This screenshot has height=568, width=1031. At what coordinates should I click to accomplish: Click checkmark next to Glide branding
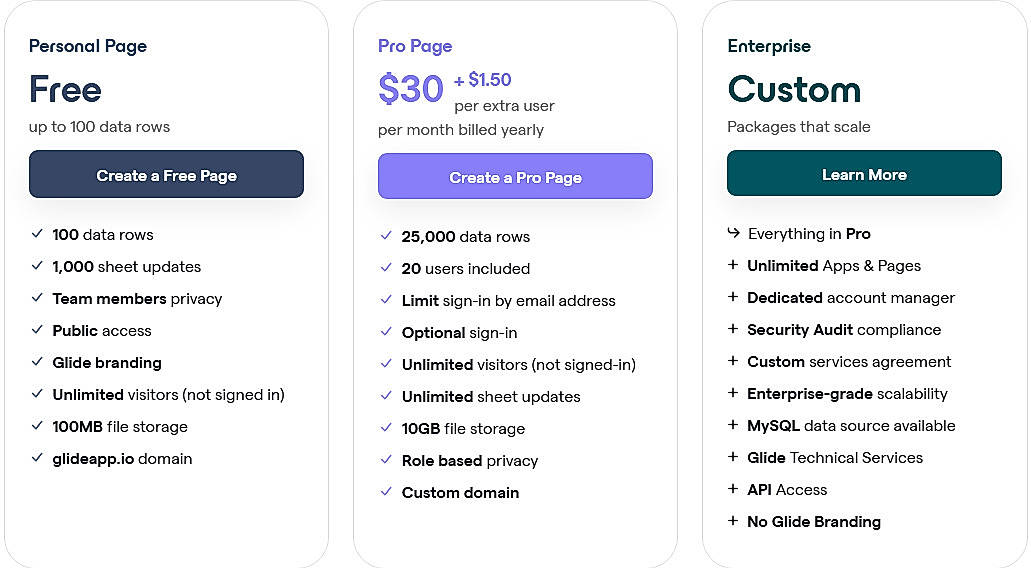tap(37, 362)
